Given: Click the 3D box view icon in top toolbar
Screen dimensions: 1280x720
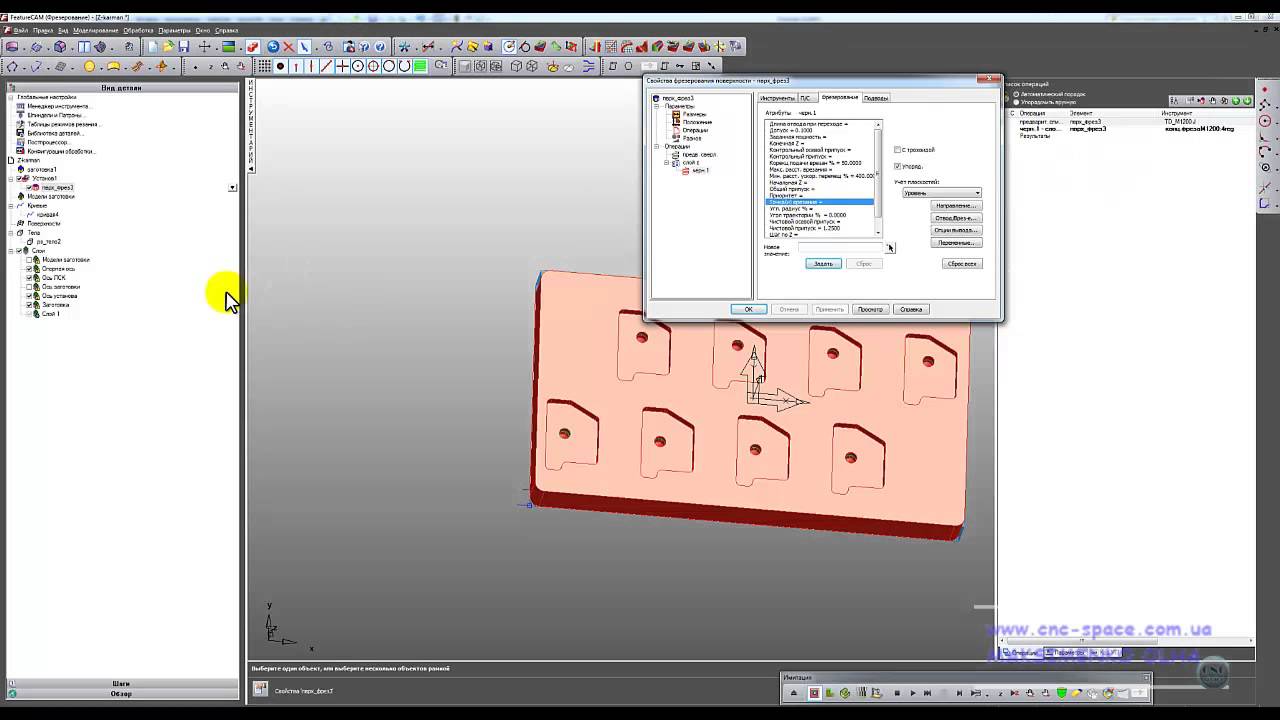Looking at the screenshot, I should point(60,47).
